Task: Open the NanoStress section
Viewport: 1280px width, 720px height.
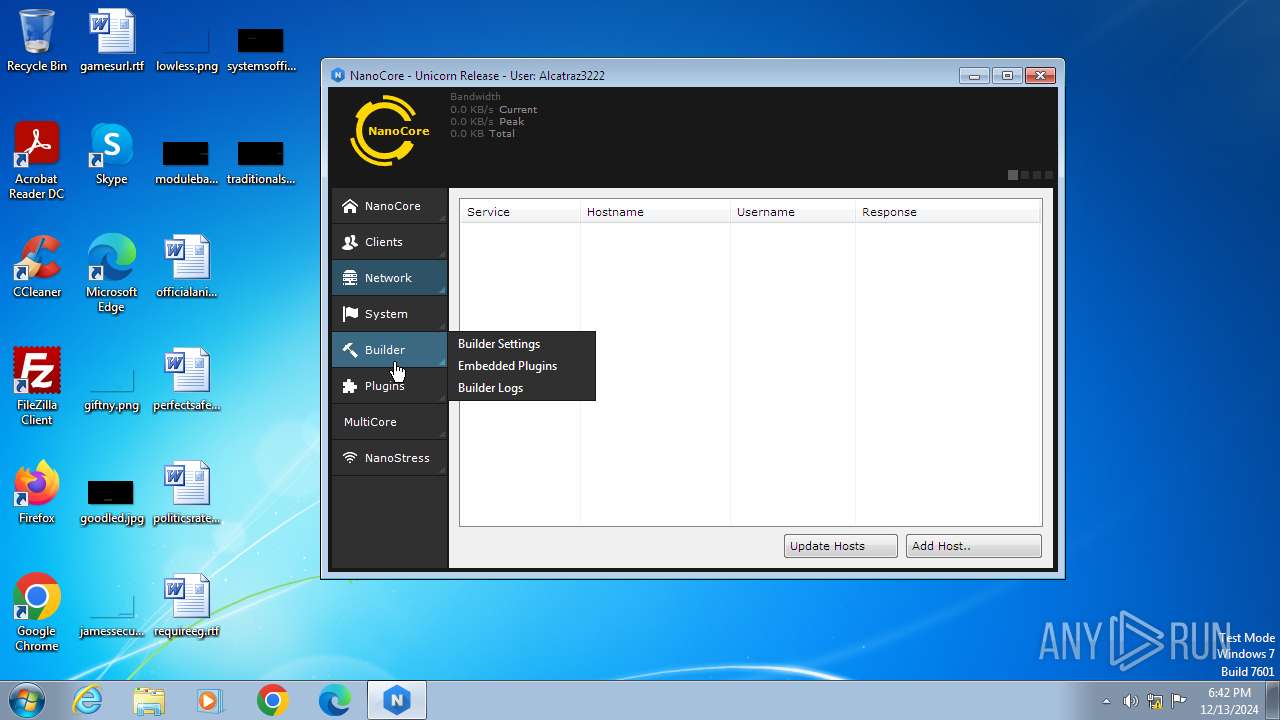Action: tap(389, 458)
